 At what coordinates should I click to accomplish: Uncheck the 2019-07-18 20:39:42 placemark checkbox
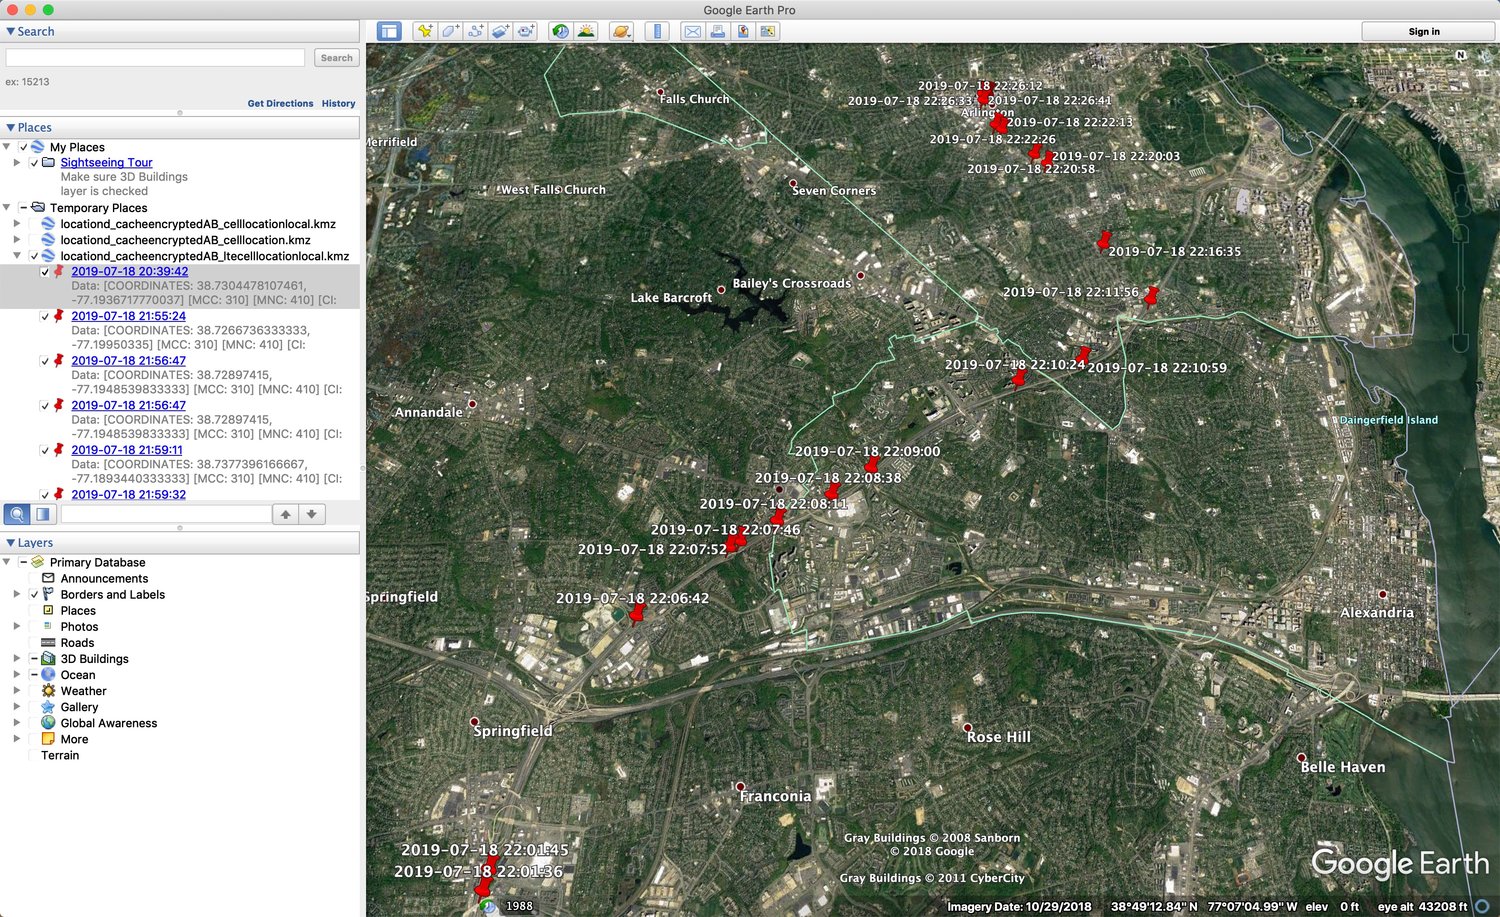point(45,272)
